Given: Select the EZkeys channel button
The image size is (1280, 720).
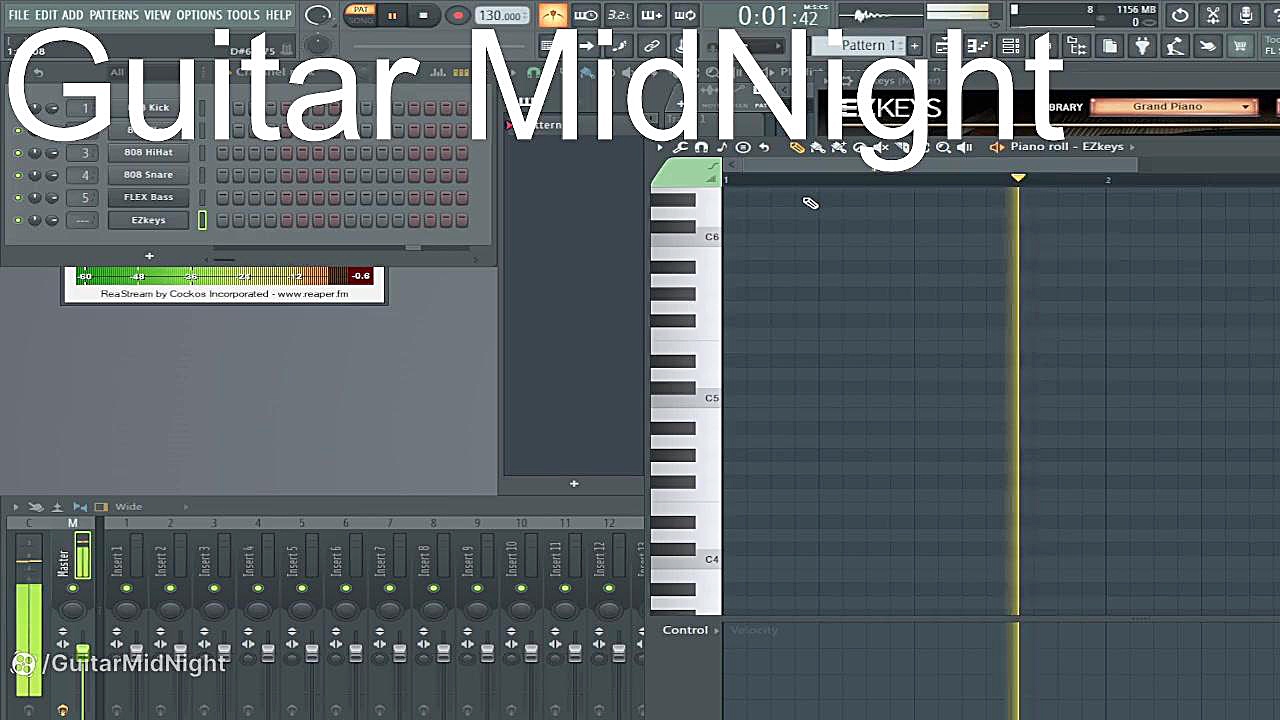Looking at the screenshot, I should point(148,220).
